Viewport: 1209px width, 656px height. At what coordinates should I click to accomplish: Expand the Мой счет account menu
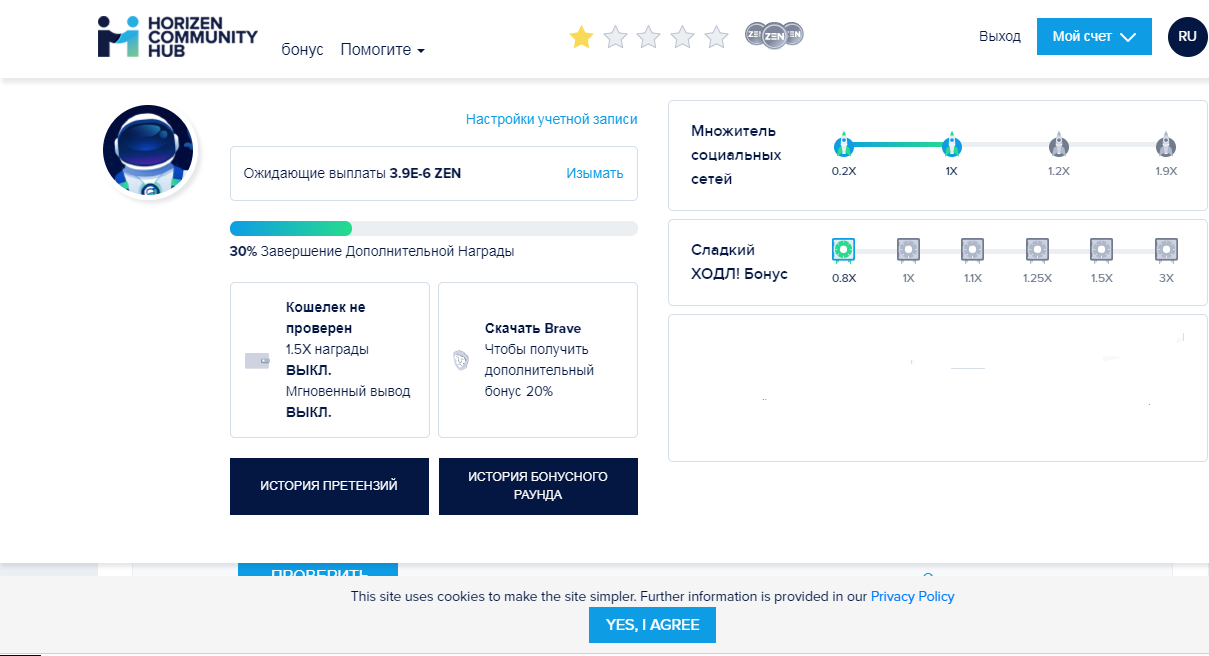tap(1094, 36)
